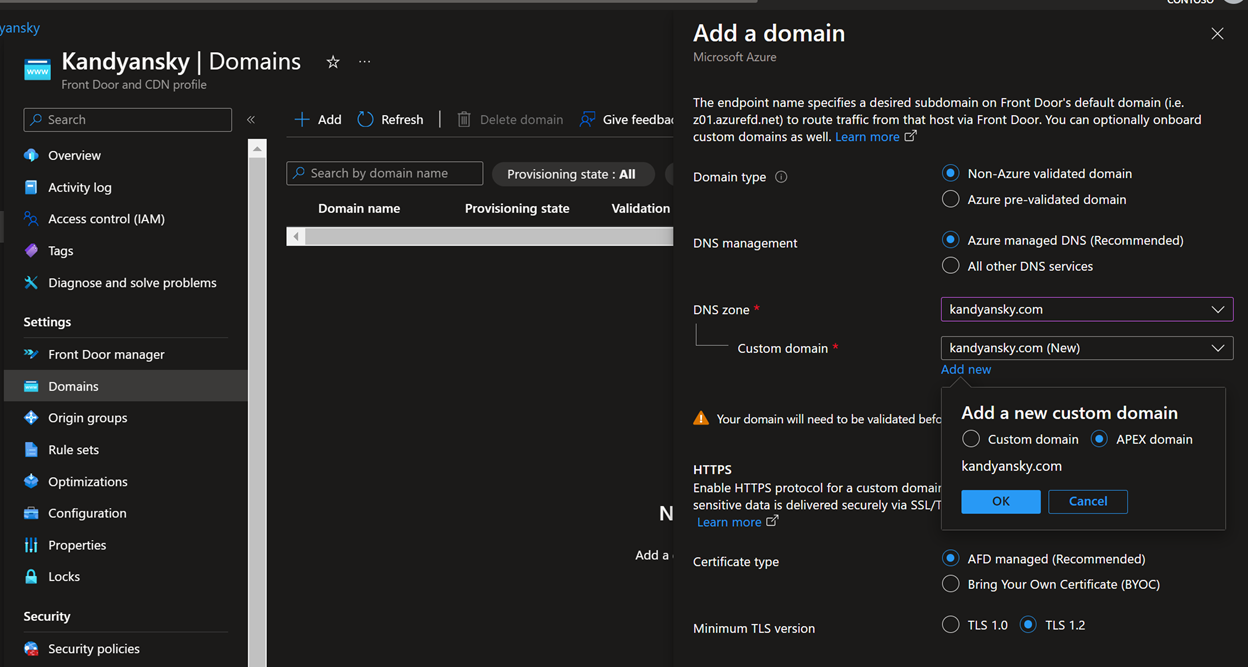
Task: Click the Access control (IAM) icon
Action: [x=31, y=219]
